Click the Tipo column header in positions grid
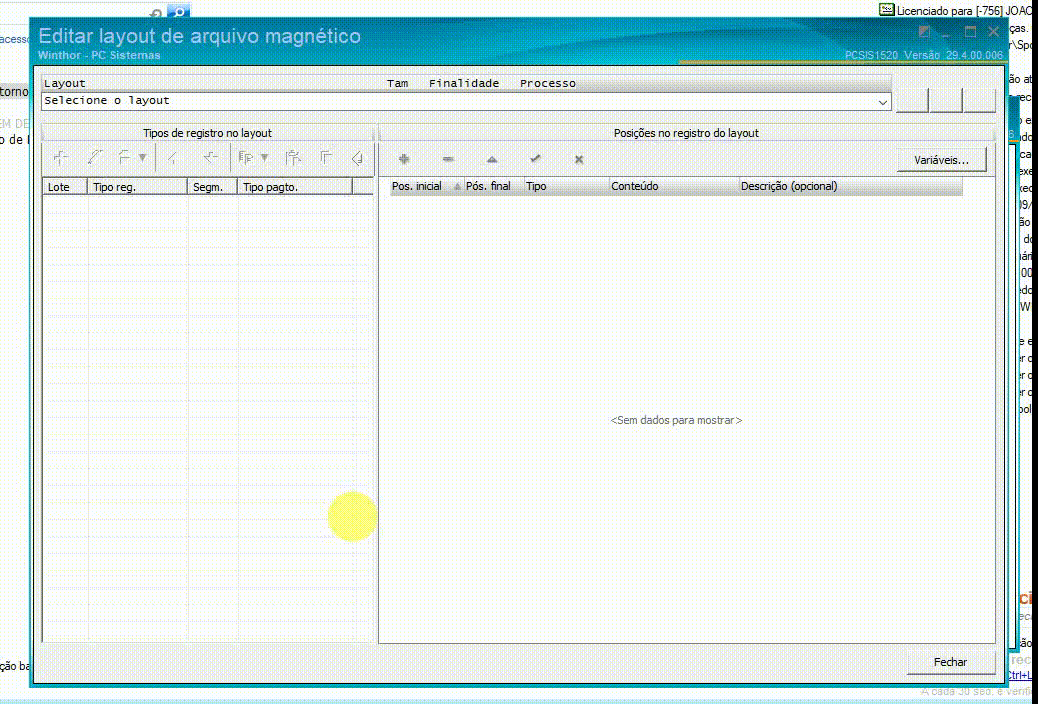This screenshot has height=704, width=1038. coord(567,186)
